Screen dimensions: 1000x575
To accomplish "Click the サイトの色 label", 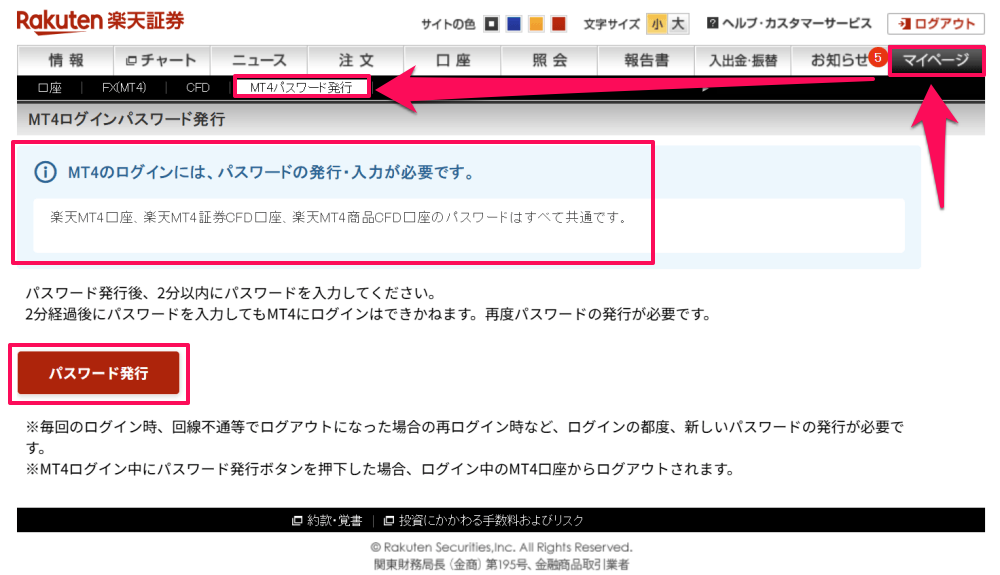I will (x=448, y=24).
